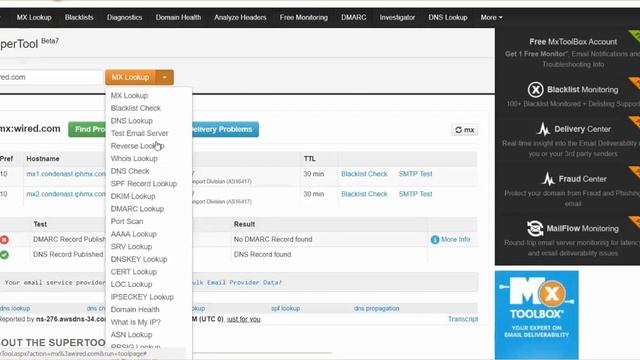
Task: Open the Investigator nav item
Action: 397,18
